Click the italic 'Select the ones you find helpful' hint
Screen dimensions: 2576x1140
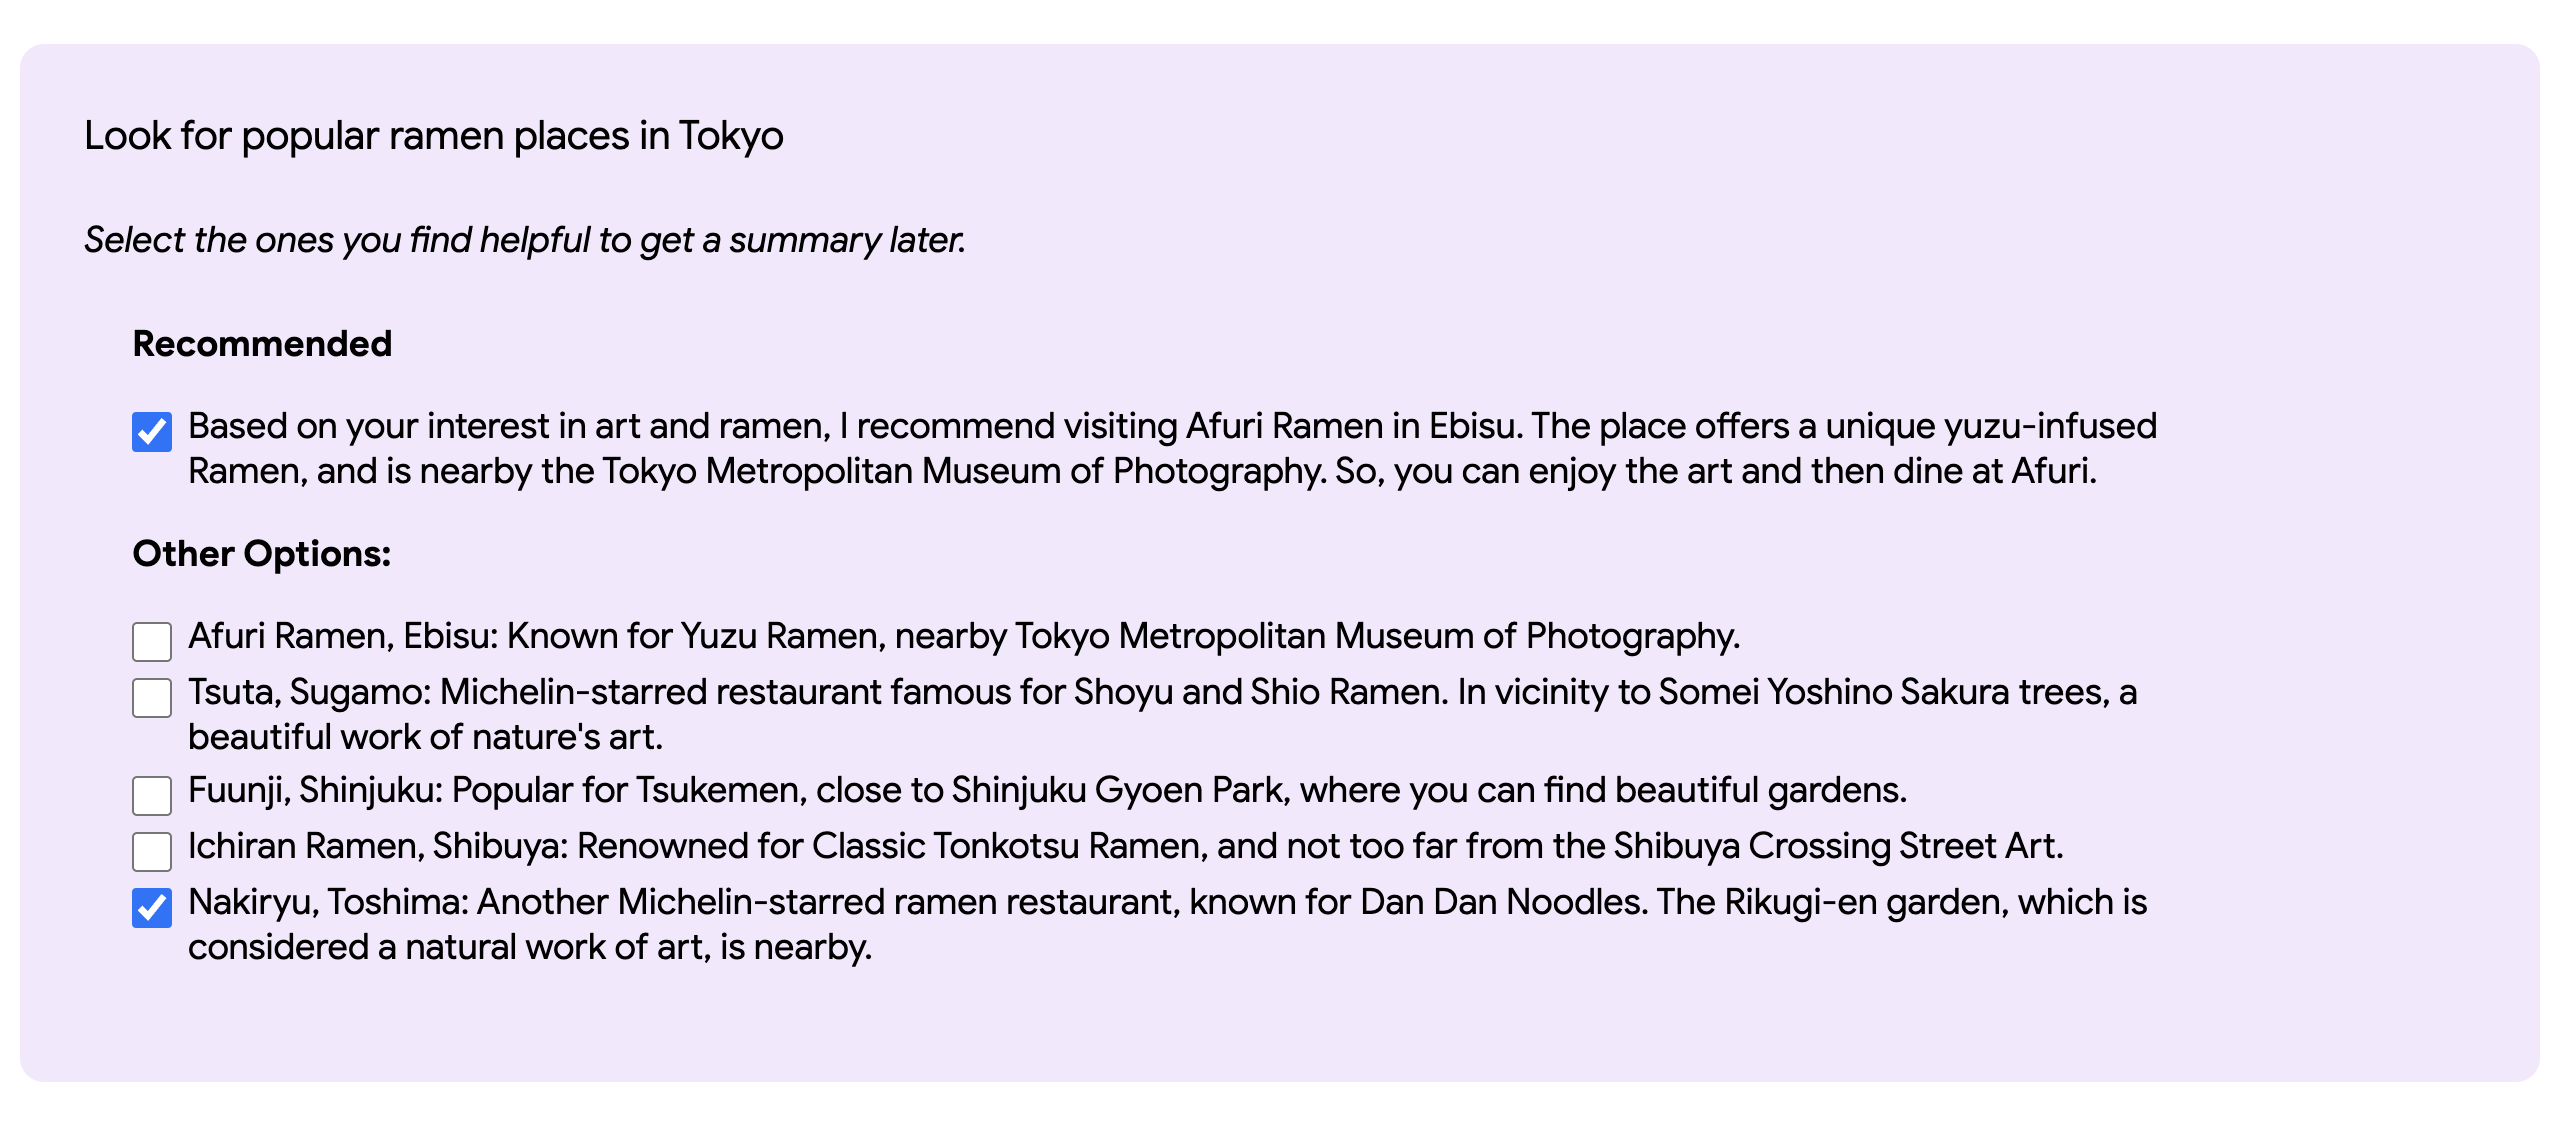(524, 240)
